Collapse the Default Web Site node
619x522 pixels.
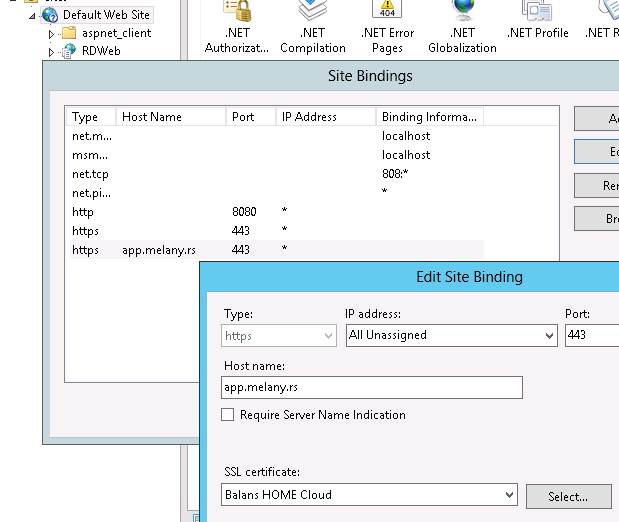33,16
